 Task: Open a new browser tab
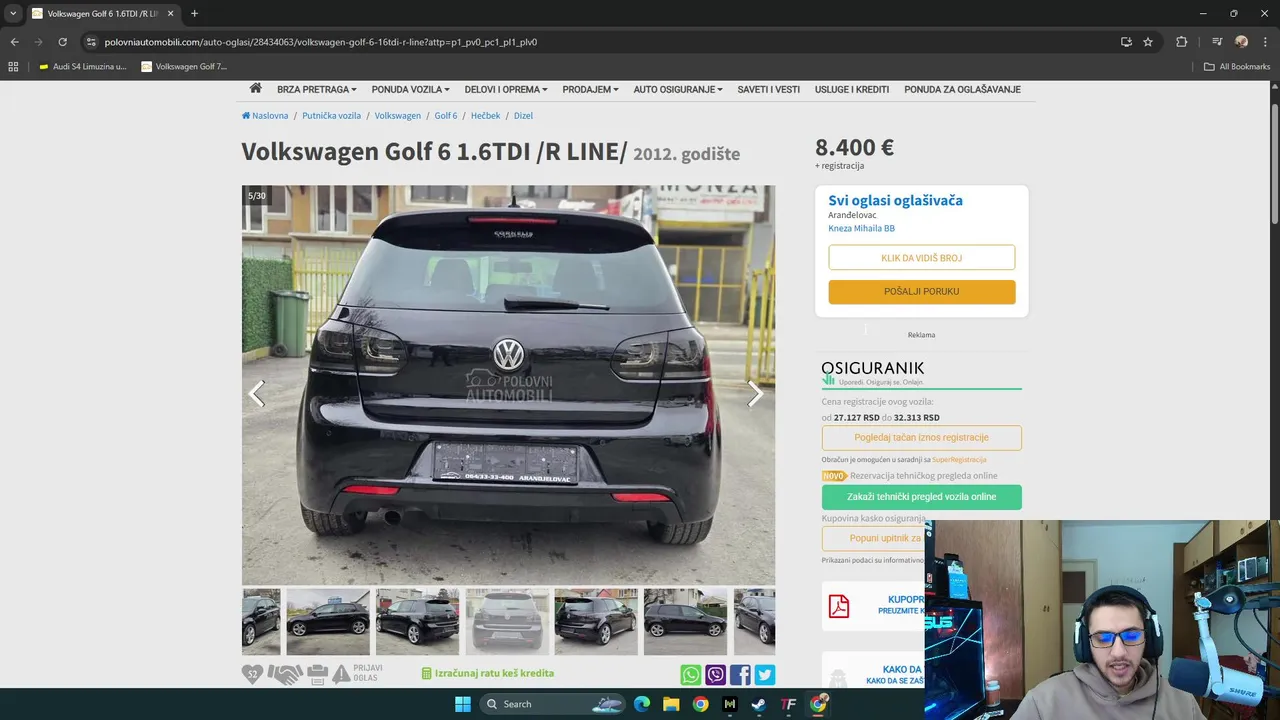pyautogui.click(x=194, y=14)
